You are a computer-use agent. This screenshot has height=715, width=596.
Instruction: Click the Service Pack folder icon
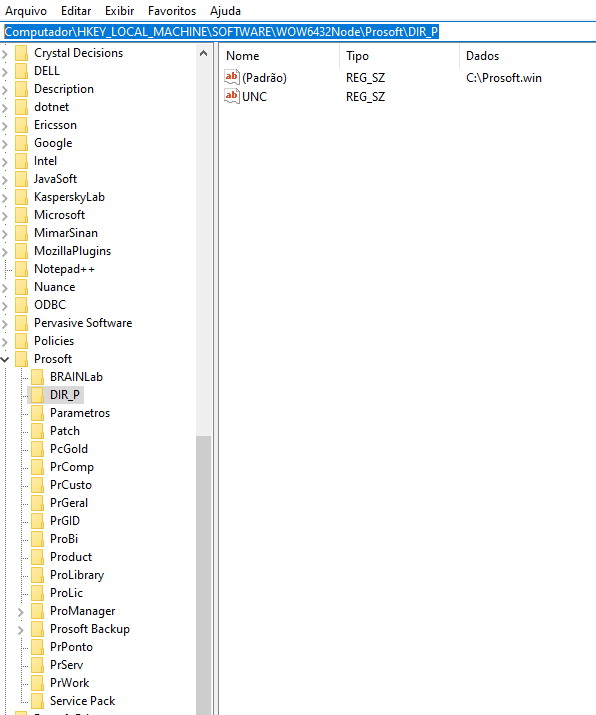pyautogui.click(x=37, y=701)
